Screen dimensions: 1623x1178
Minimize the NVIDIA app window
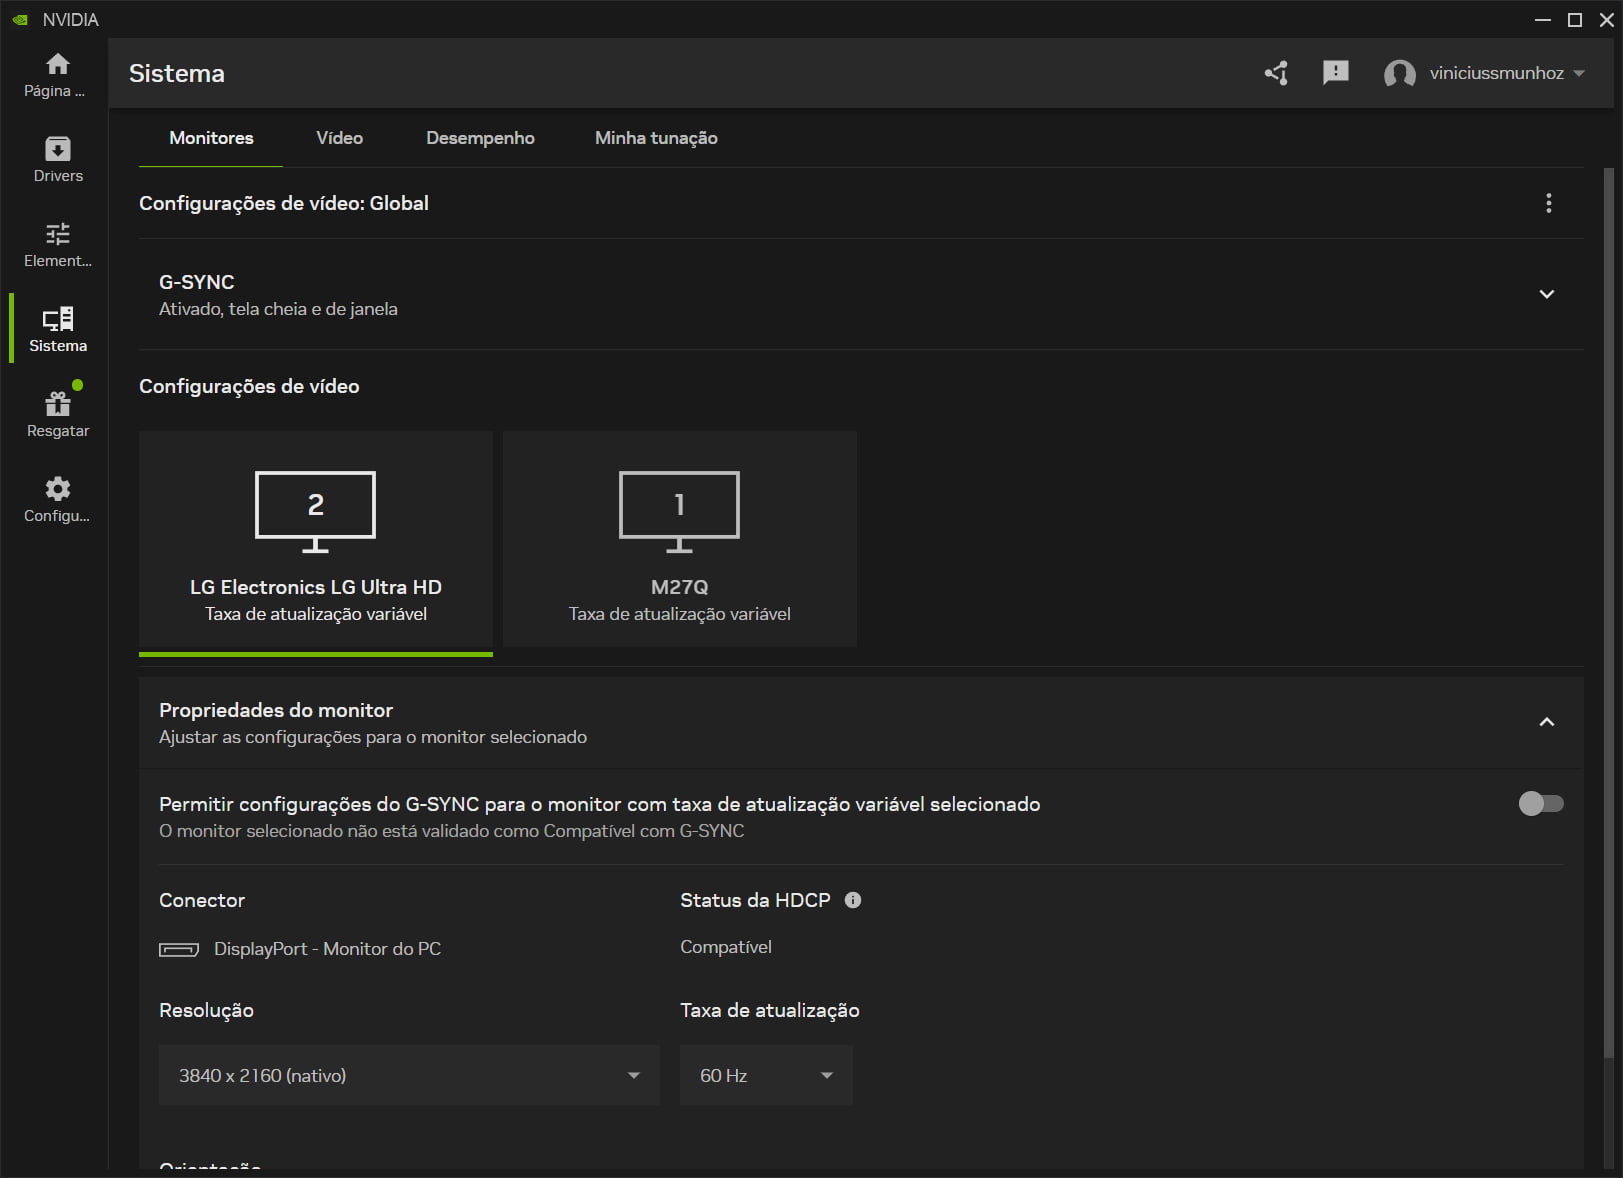click(1543, 20)
